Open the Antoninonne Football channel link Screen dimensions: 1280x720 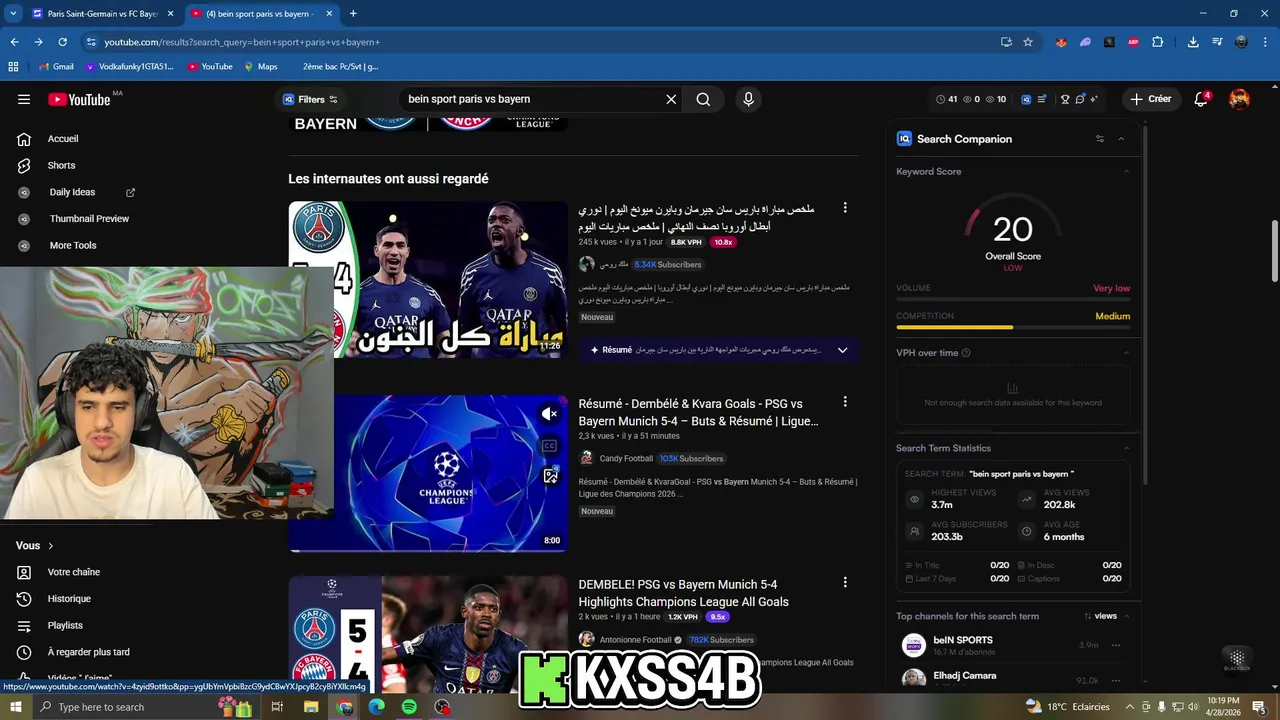tap(636, 640)
